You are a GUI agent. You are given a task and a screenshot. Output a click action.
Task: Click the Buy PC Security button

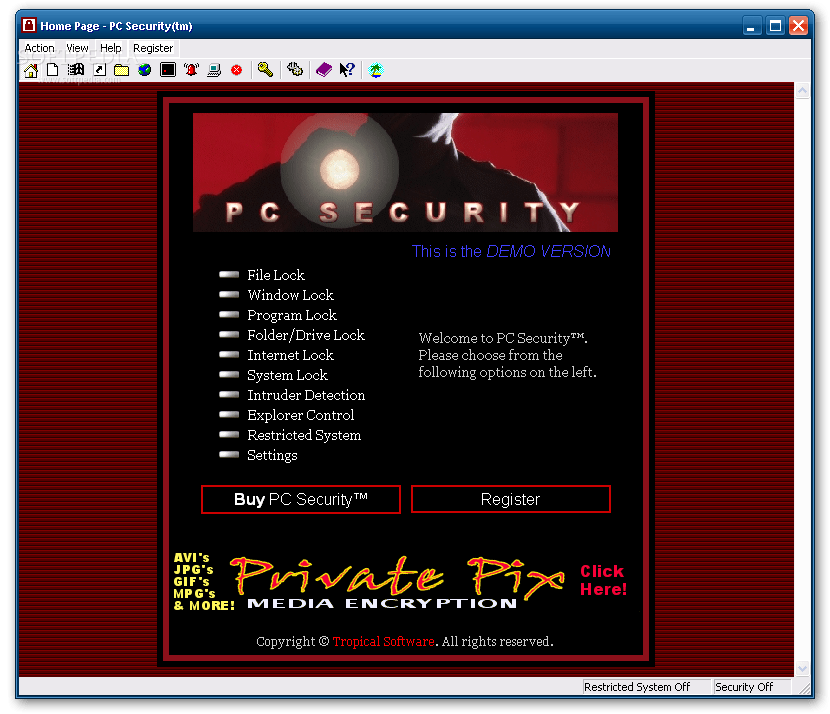click(x=300, y=499)
